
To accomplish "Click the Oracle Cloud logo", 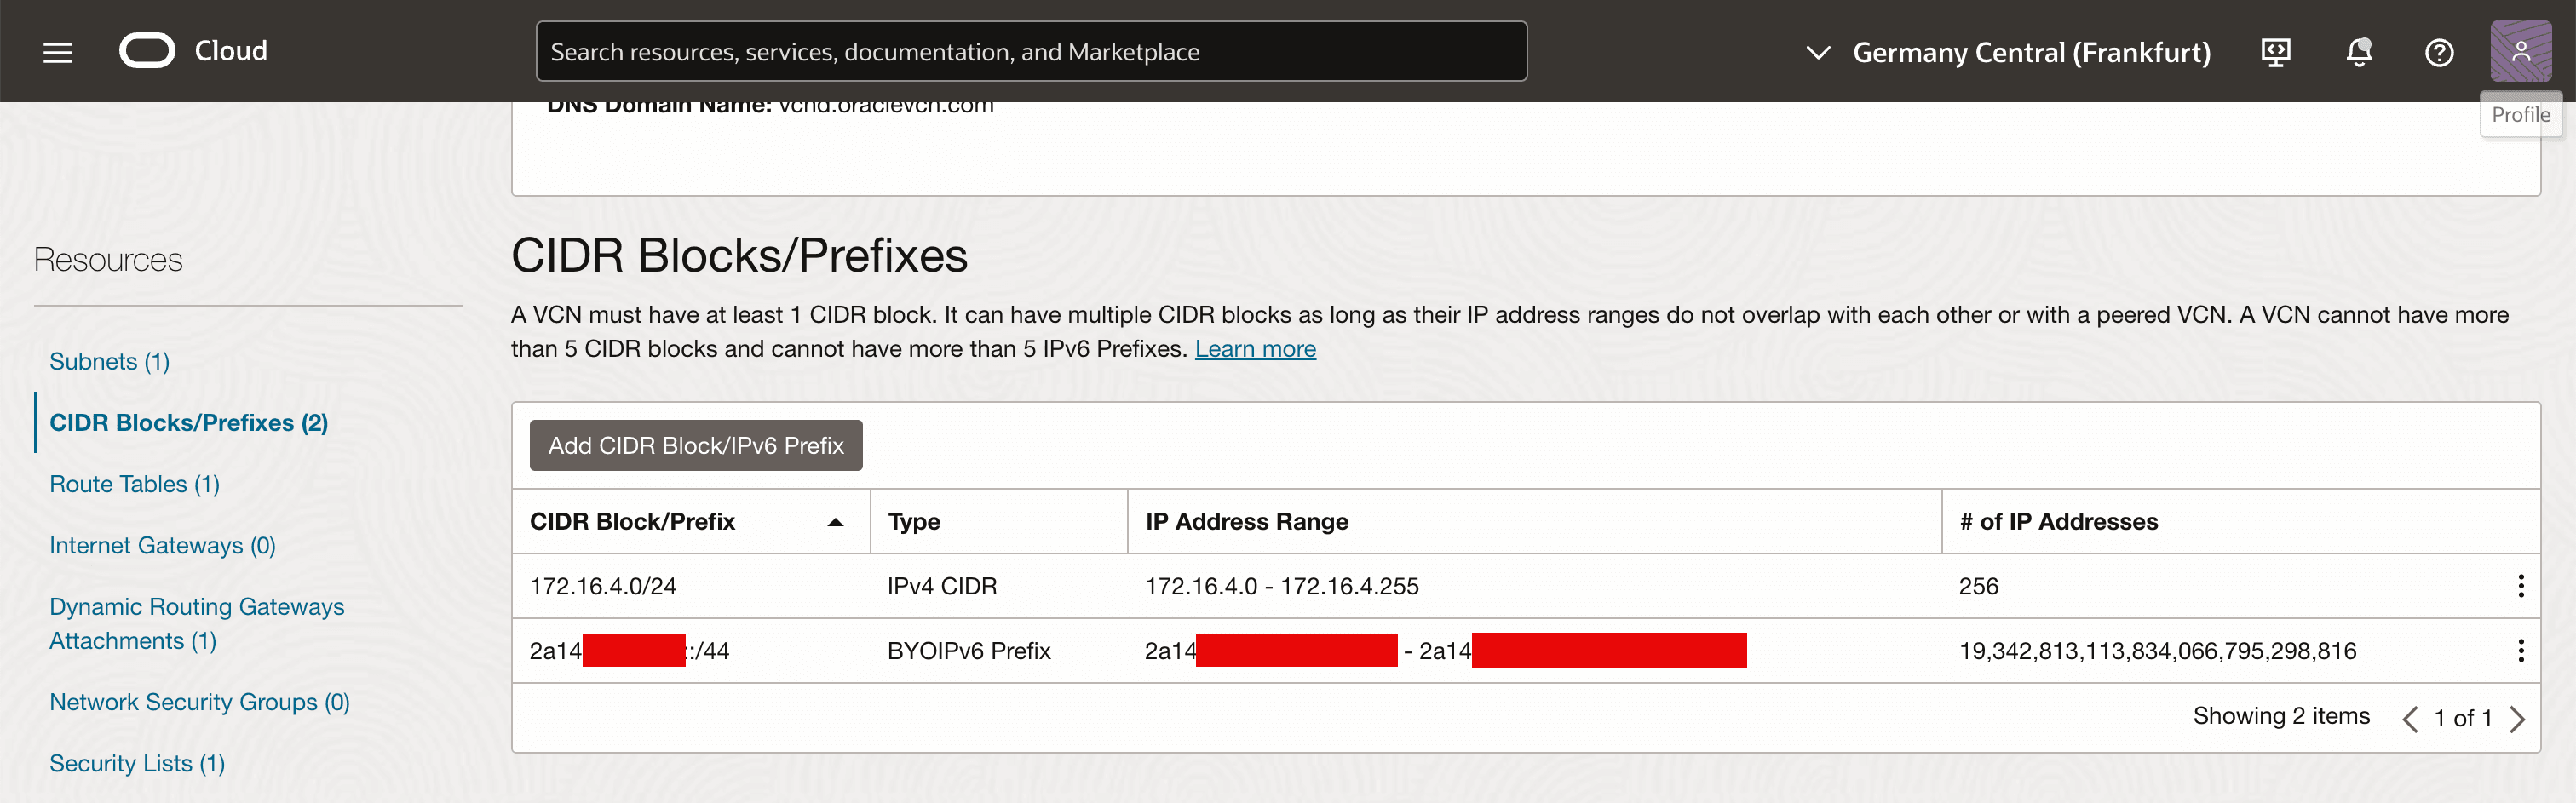I will pos(193,51).
